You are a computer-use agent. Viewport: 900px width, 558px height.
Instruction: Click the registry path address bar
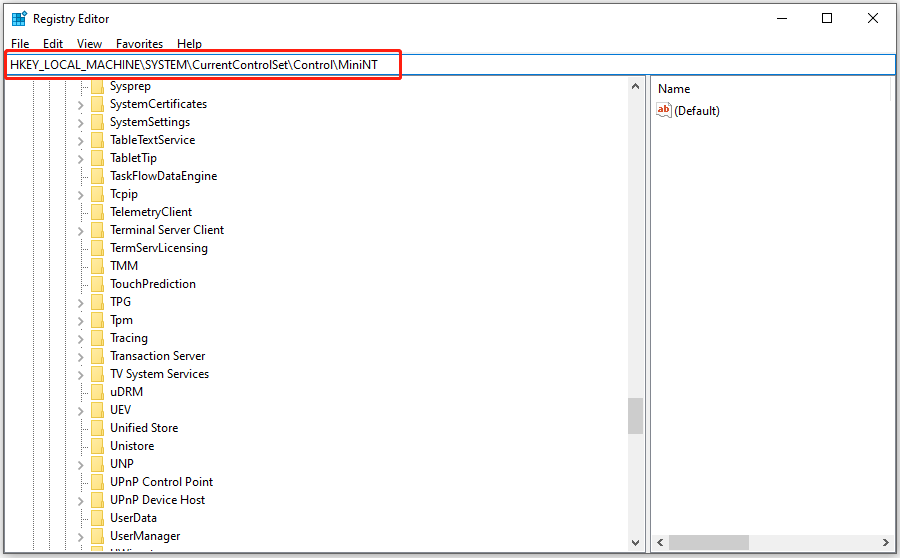(450, 65)
